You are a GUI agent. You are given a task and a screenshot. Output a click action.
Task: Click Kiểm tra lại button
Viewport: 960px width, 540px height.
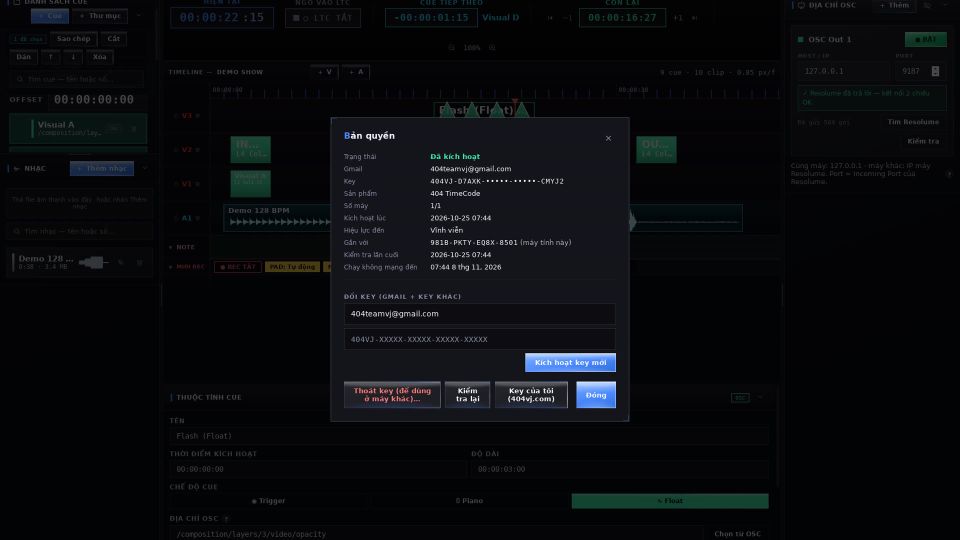point(467,395)
